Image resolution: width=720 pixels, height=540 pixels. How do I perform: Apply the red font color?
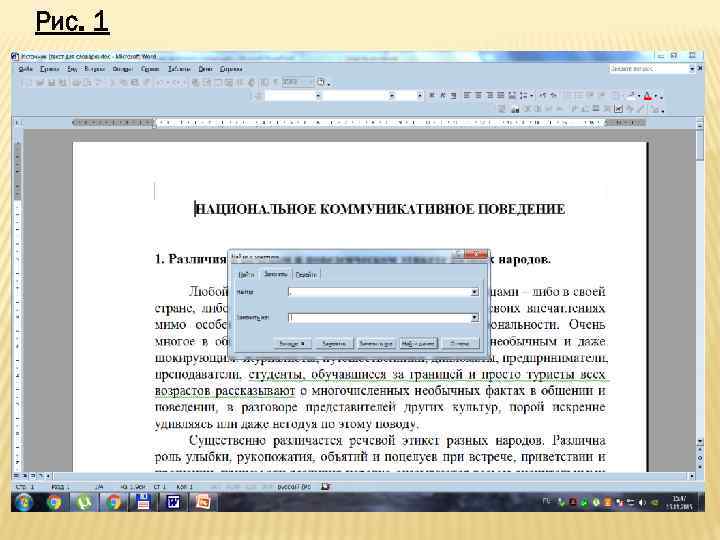(647, 96)
